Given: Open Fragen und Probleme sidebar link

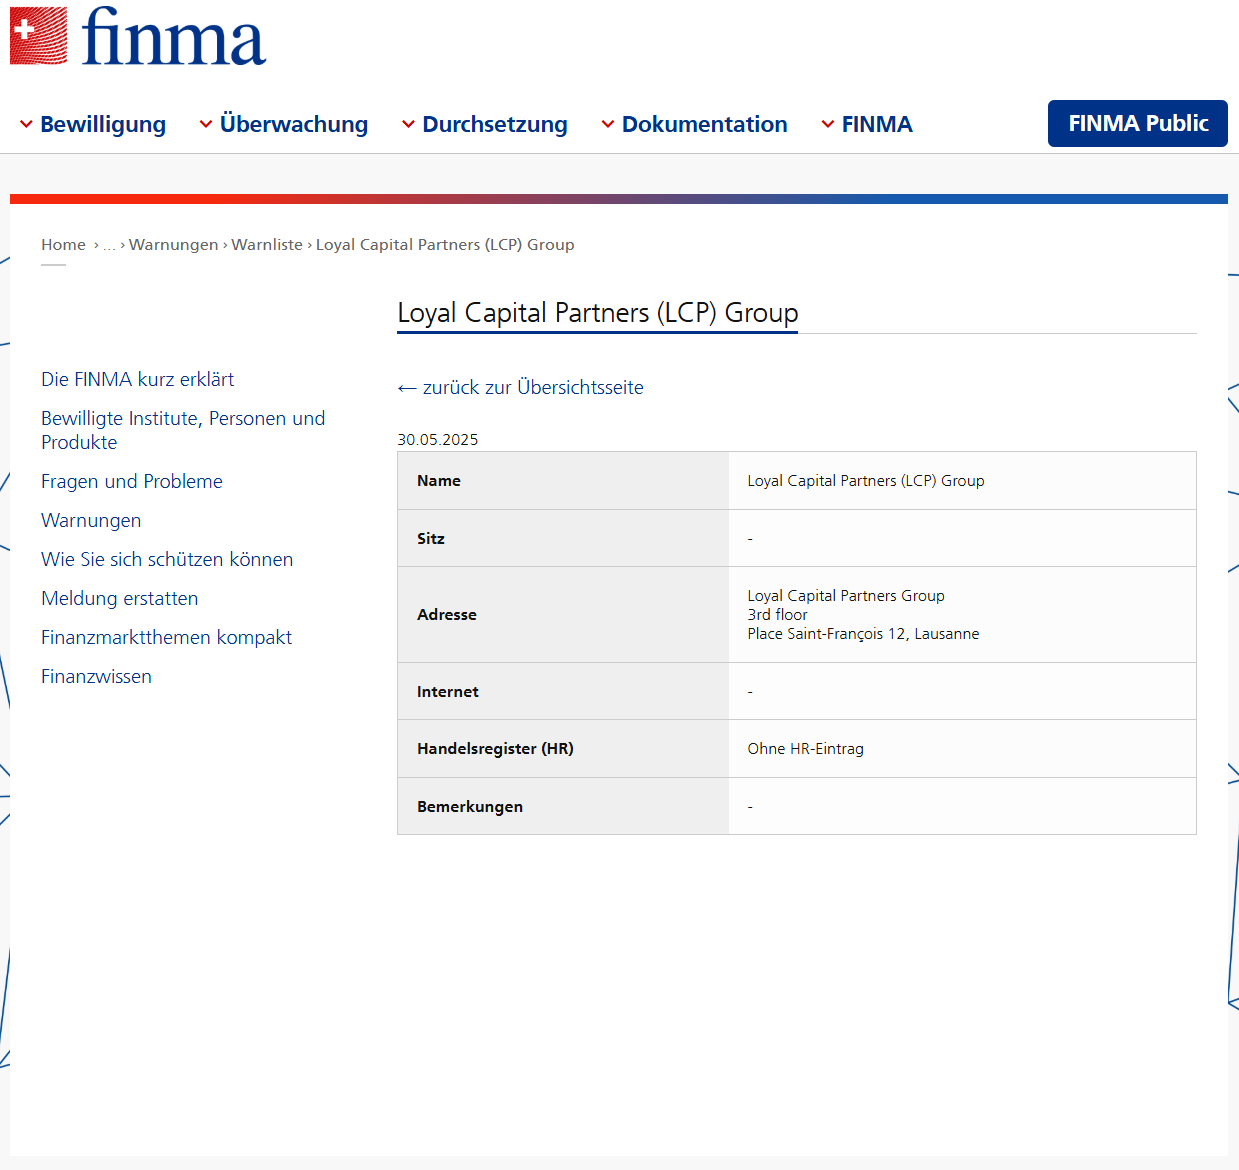Looking at the screenshot, I should pyautogui.click(x=132, y=481).
